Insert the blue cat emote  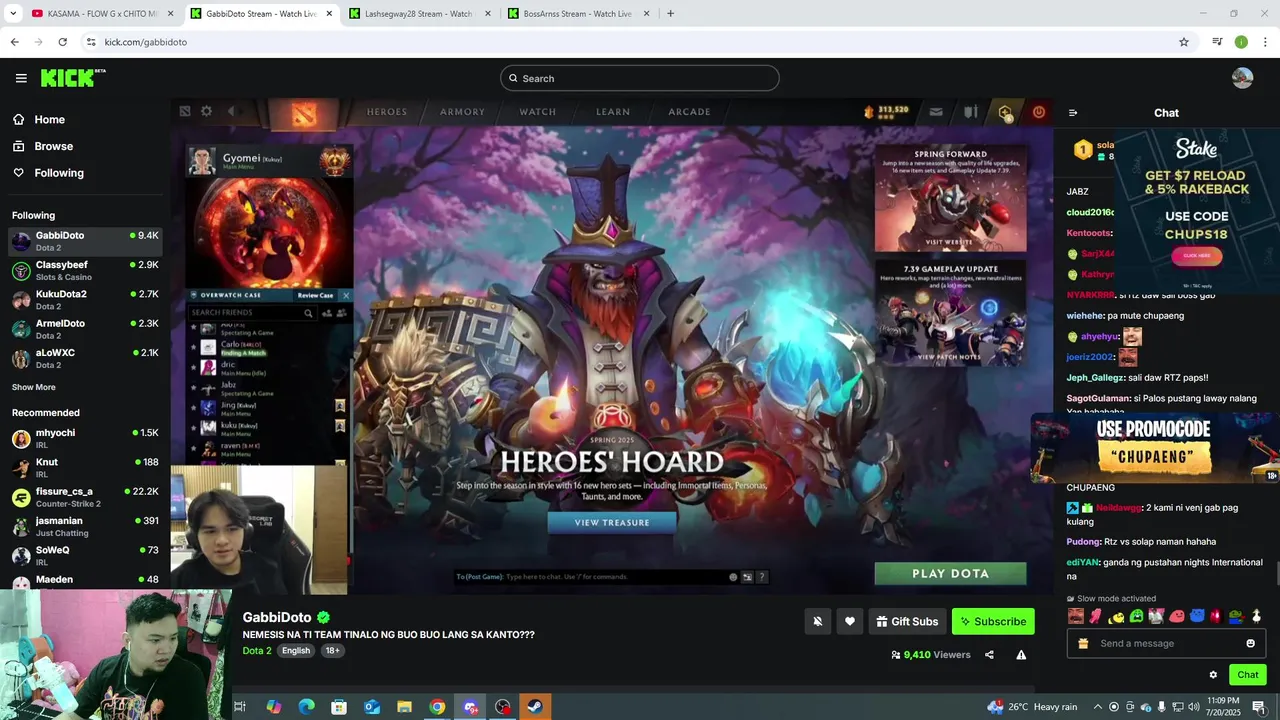[1197, 616]
